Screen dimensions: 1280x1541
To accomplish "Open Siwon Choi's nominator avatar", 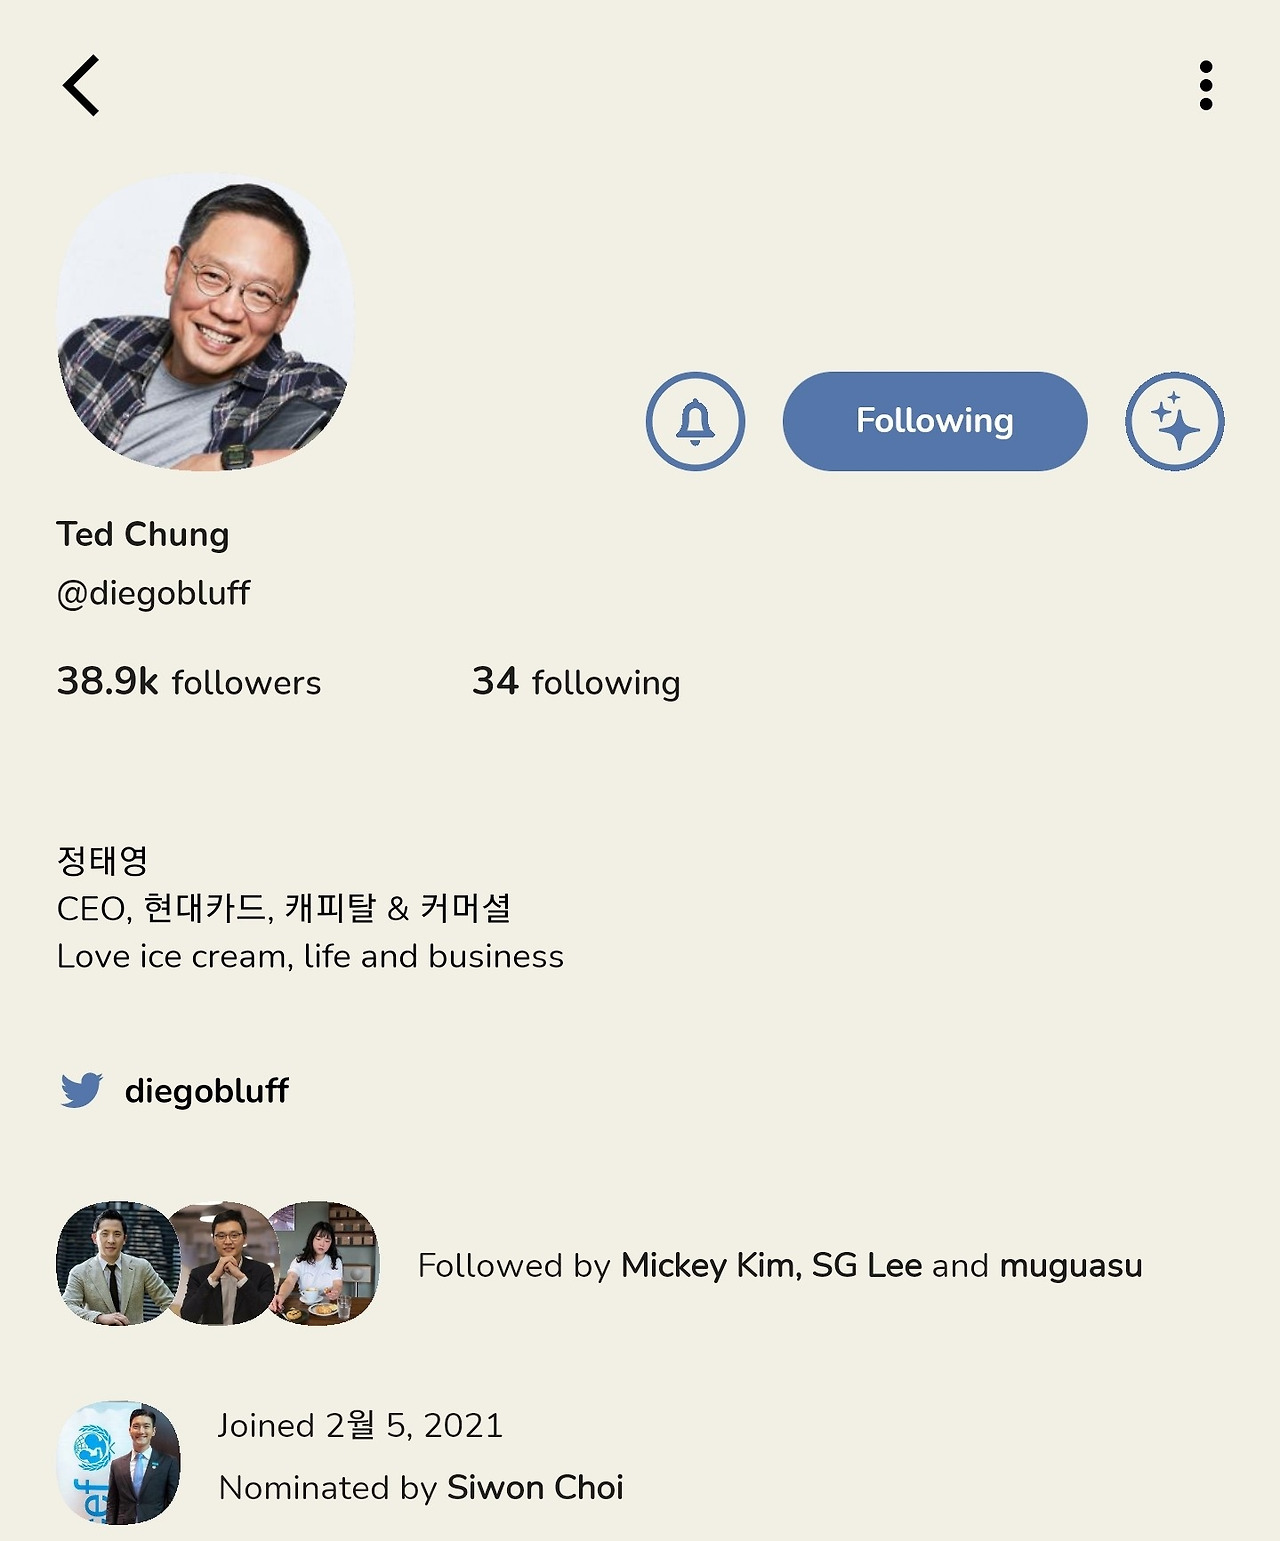I will (118, 1462).
